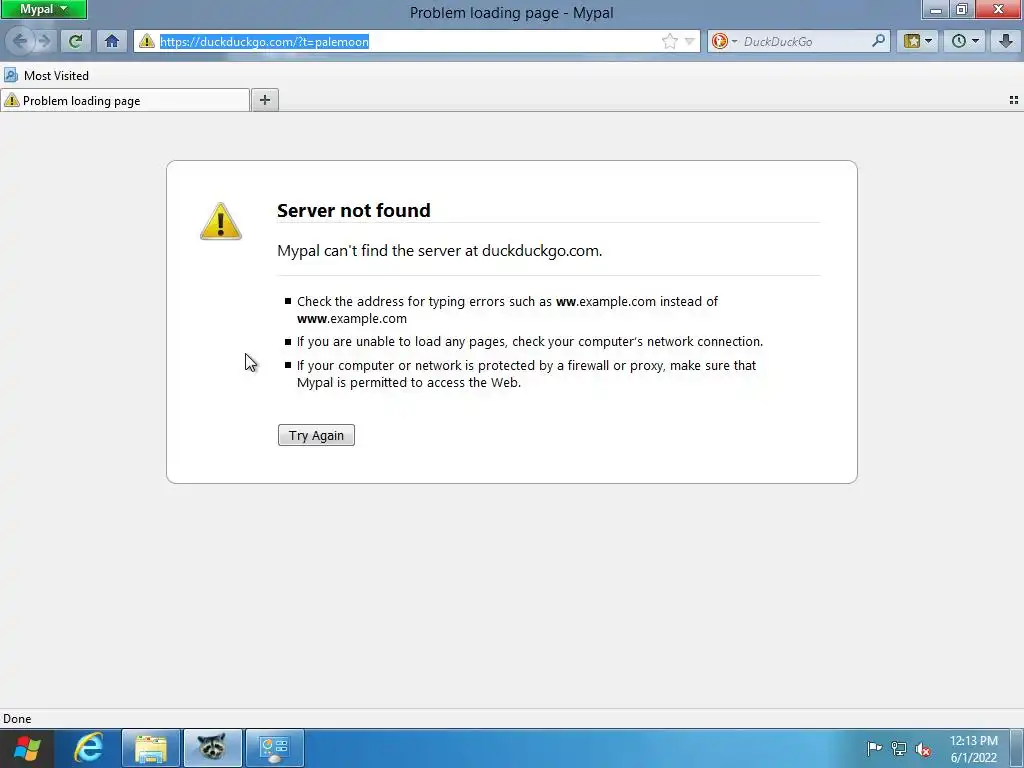Click the warning identity icon in the address bar
This screenshot has width=1024, height=768.
147,41
